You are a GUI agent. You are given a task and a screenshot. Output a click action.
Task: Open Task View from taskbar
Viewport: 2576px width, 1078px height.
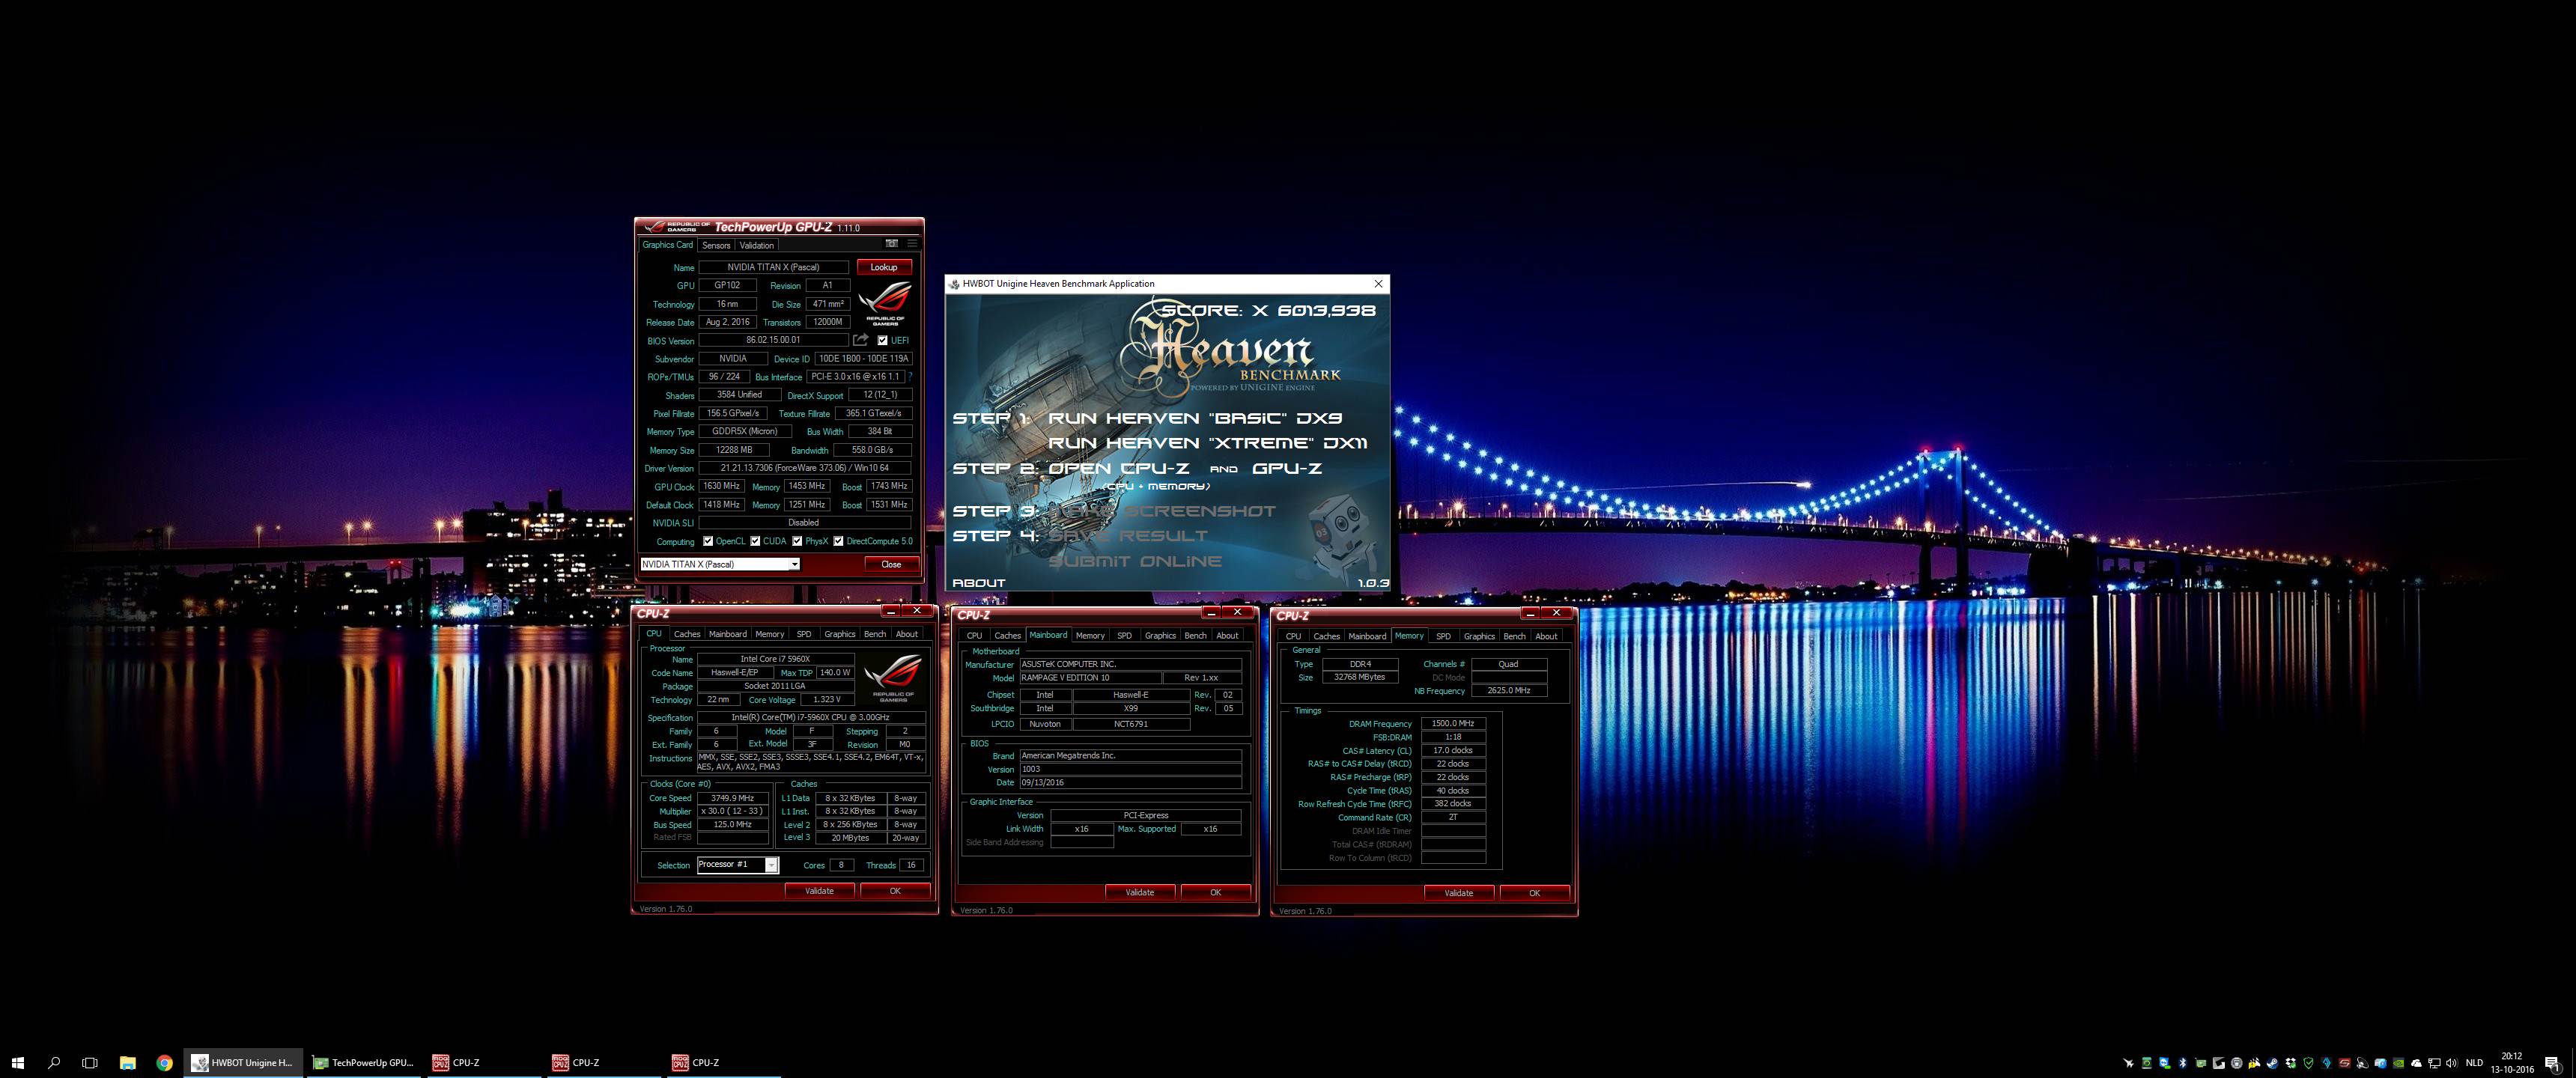(x=90, y=1062)
